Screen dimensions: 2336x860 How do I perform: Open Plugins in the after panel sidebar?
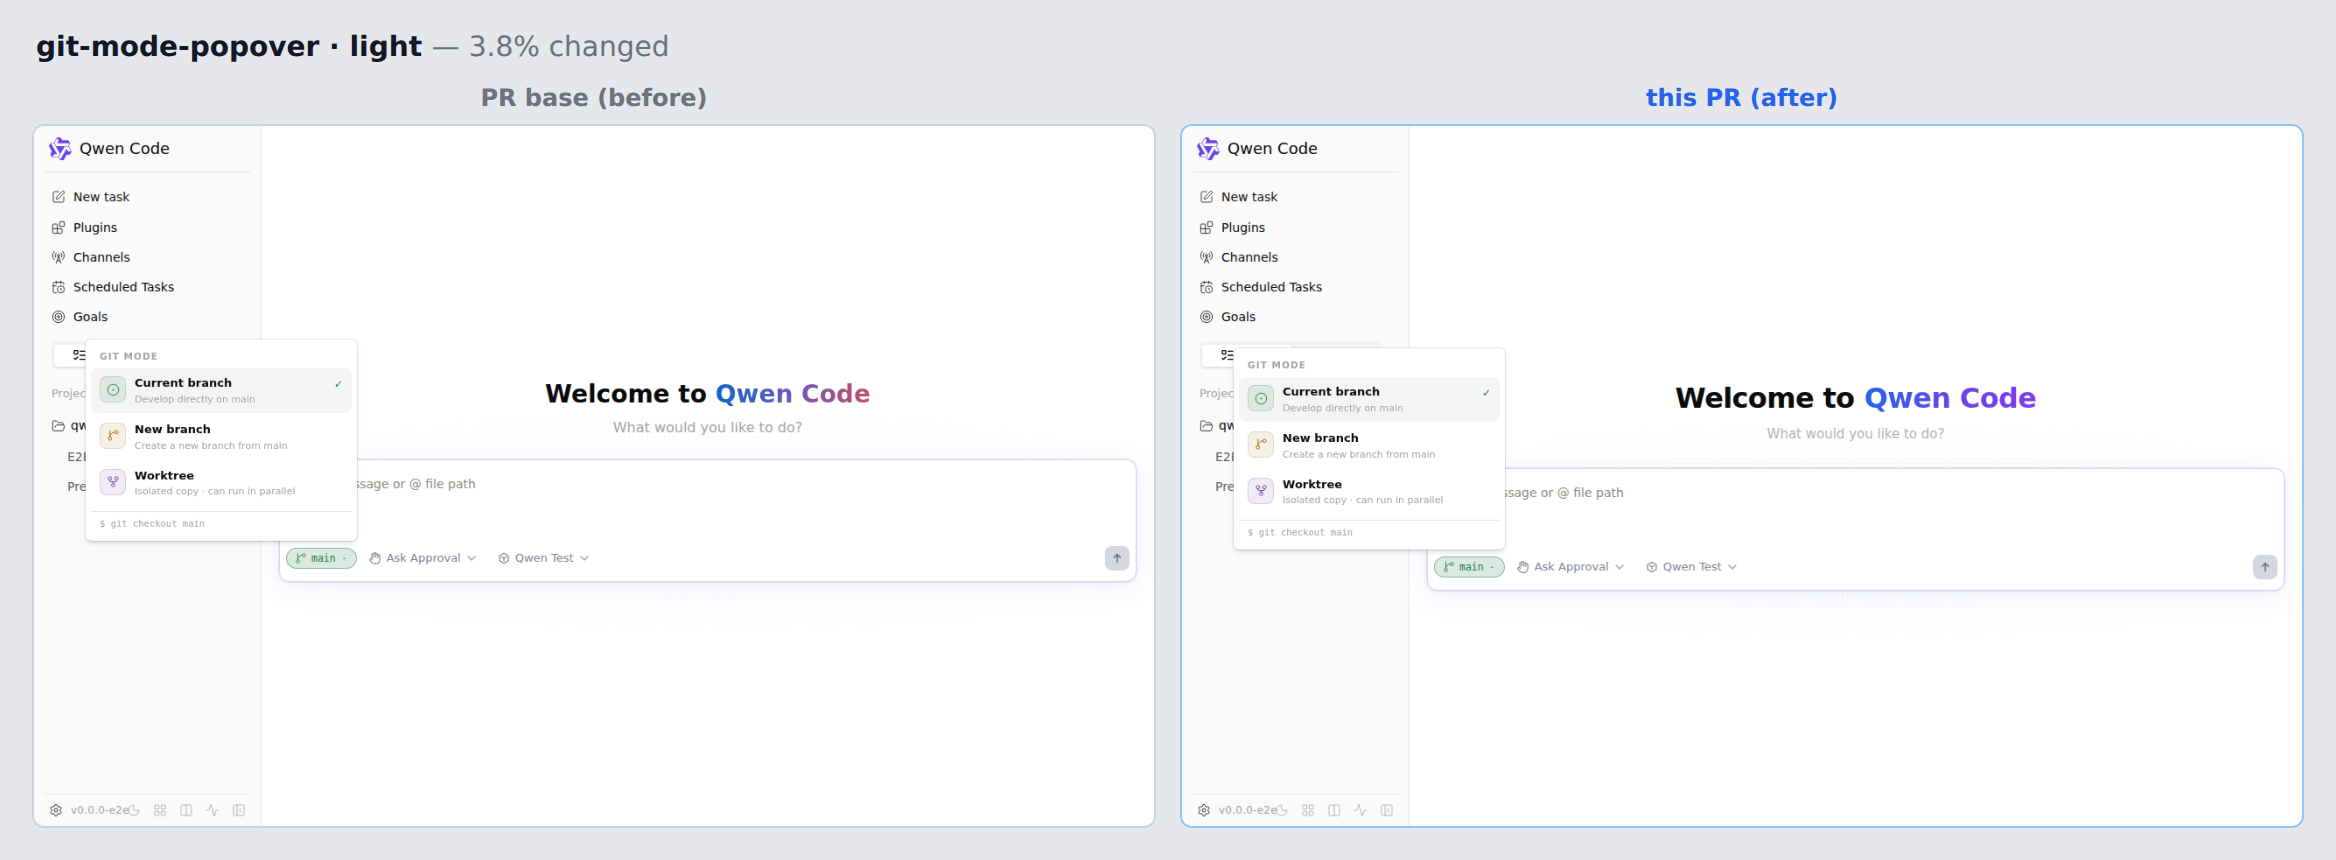pos(1297,227)
